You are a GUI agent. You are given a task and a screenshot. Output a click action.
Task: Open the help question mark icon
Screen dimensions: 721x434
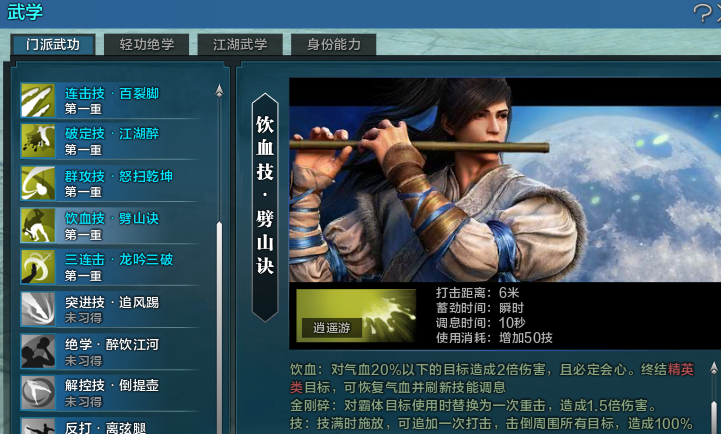[x=702, y=13]
